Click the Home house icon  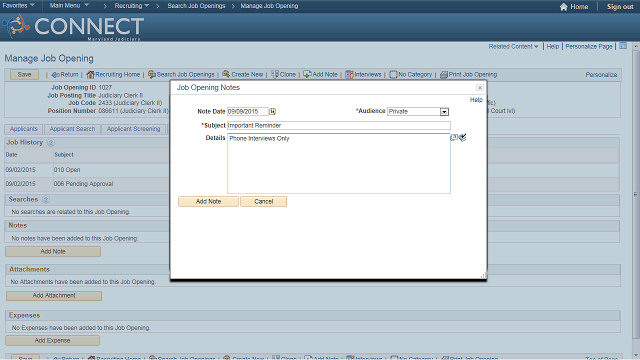(564, 7)
